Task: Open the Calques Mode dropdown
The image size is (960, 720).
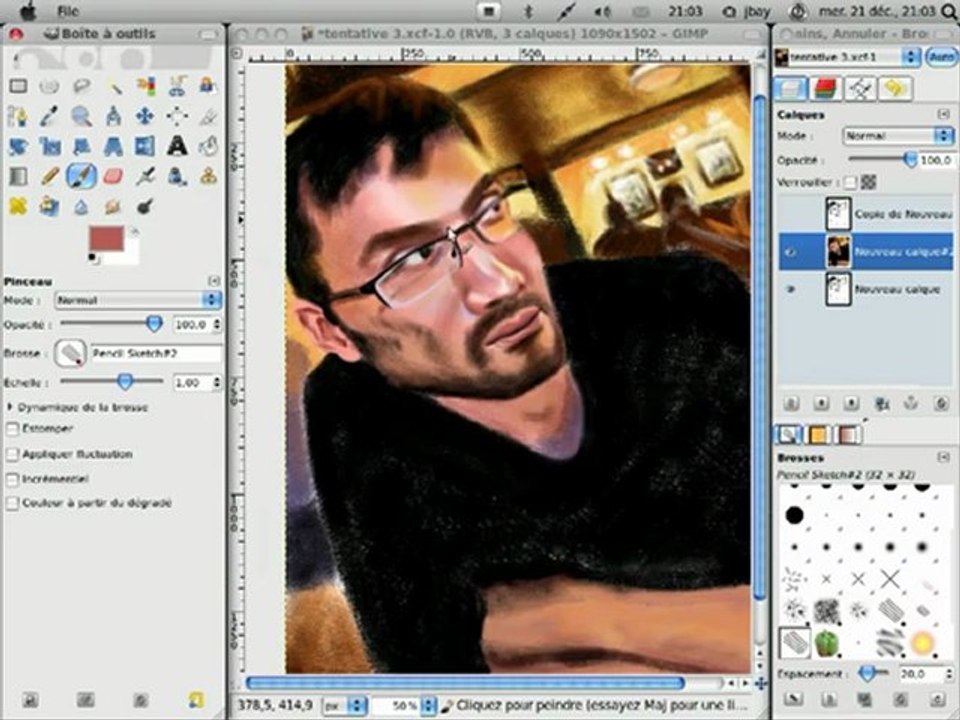Action: point(898,135)
